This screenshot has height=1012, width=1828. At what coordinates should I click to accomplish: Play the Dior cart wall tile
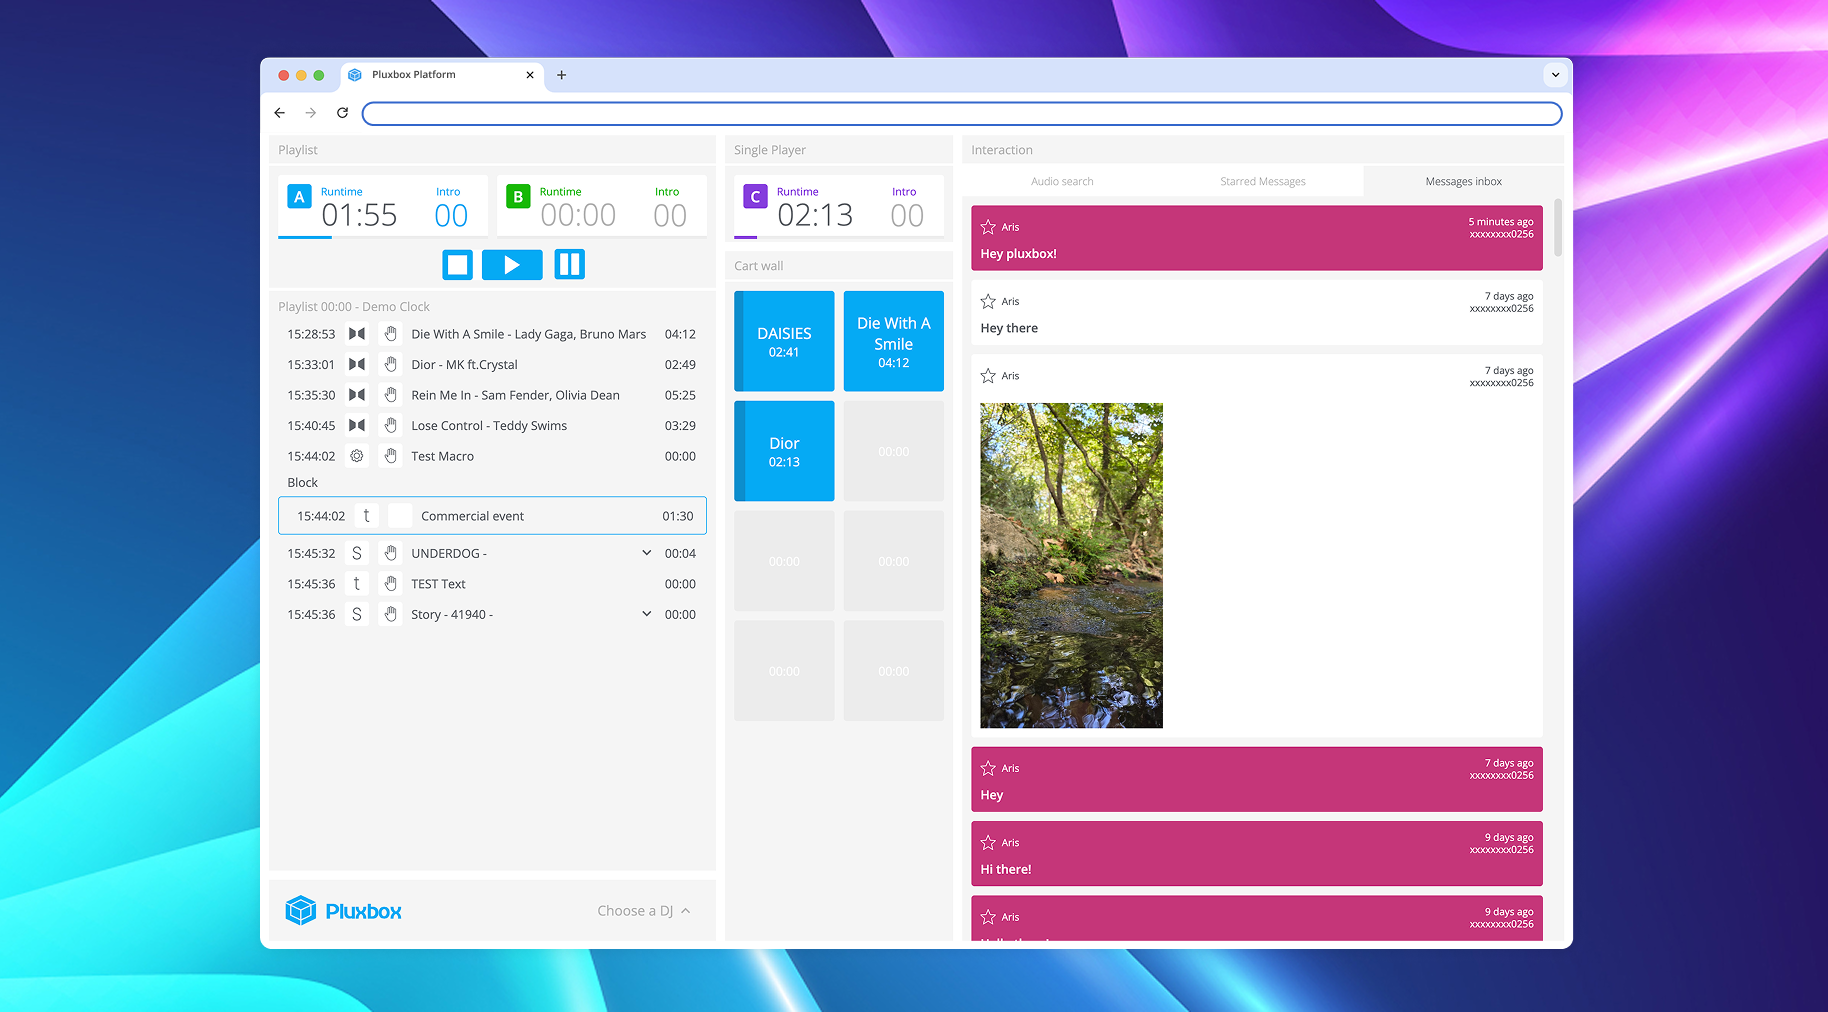pyautogui.click(x=784, y=451)
